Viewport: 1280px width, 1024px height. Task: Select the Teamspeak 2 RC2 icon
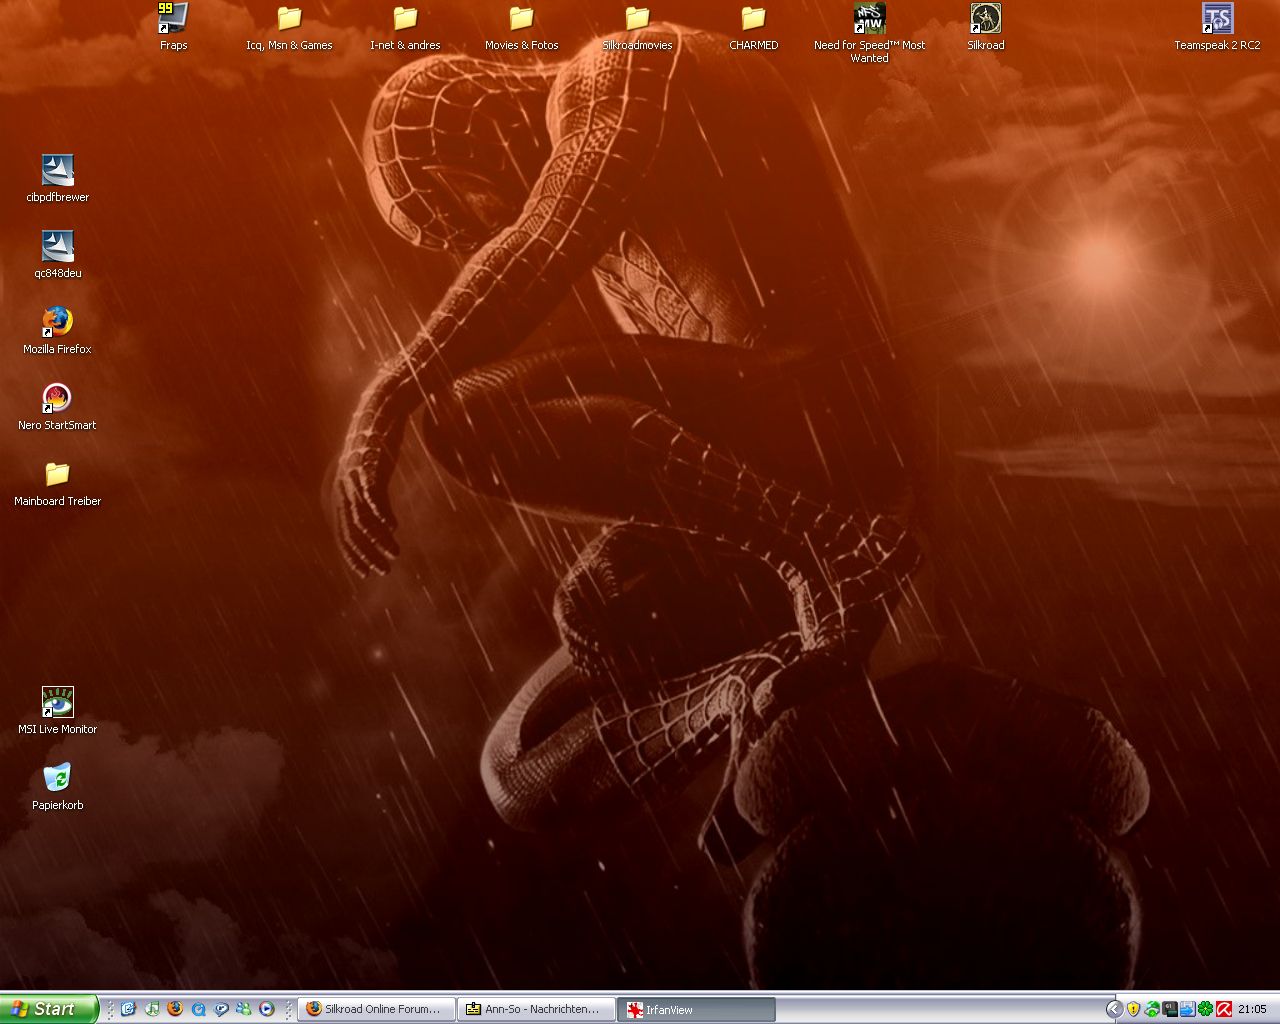pyautogui.click(x=1217, y=19)
